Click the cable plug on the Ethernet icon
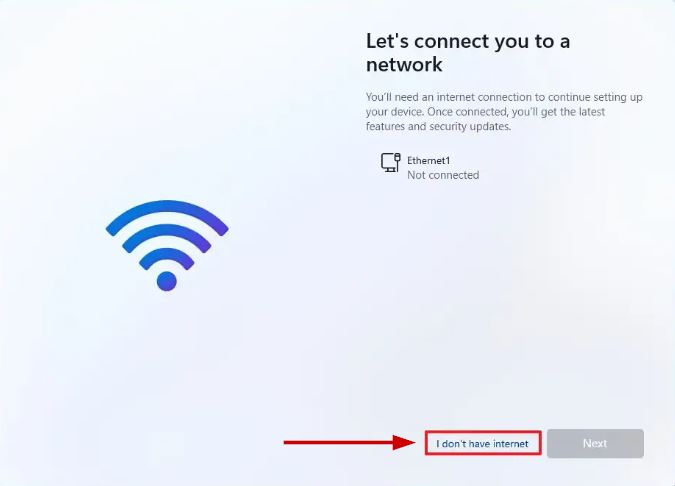This screenshot has width=675, height=486. tap(397, 157)
